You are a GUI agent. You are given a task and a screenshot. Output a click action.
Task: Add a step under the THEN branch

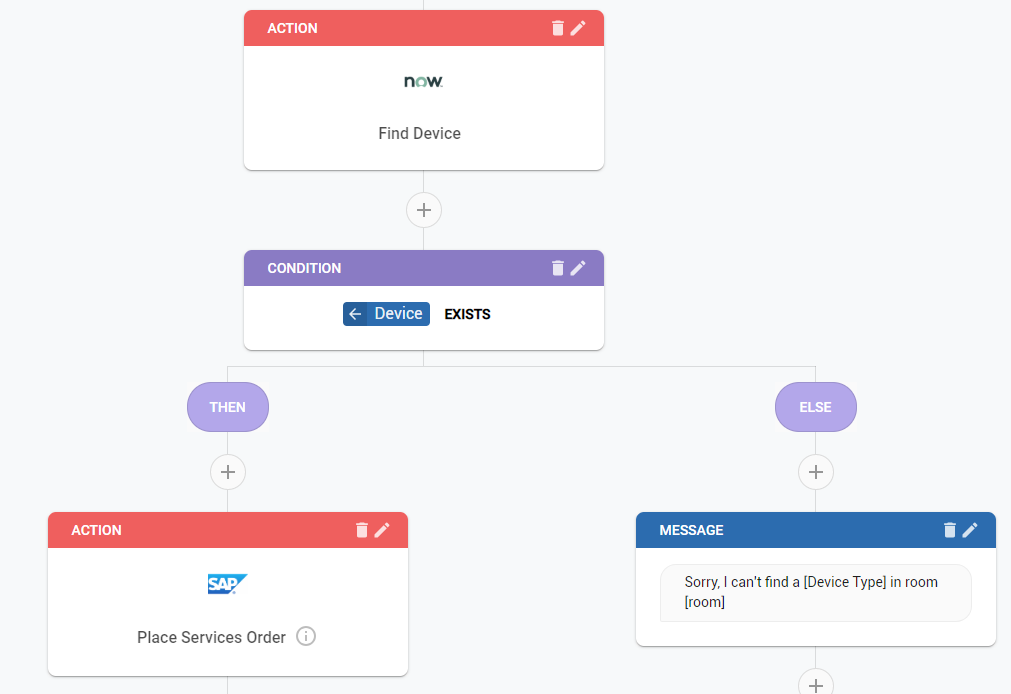point(227,472)
